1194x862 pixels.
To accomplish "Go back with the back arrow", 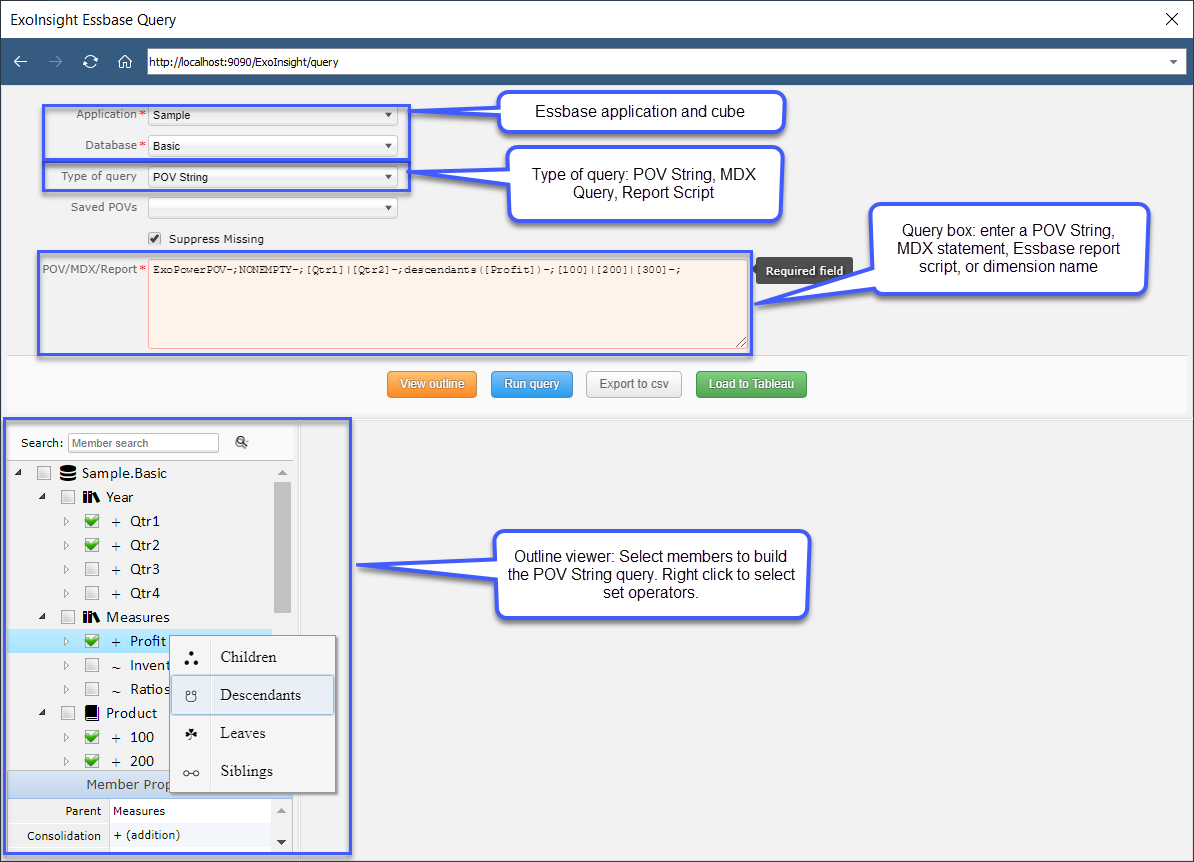I will coord(21,62).
